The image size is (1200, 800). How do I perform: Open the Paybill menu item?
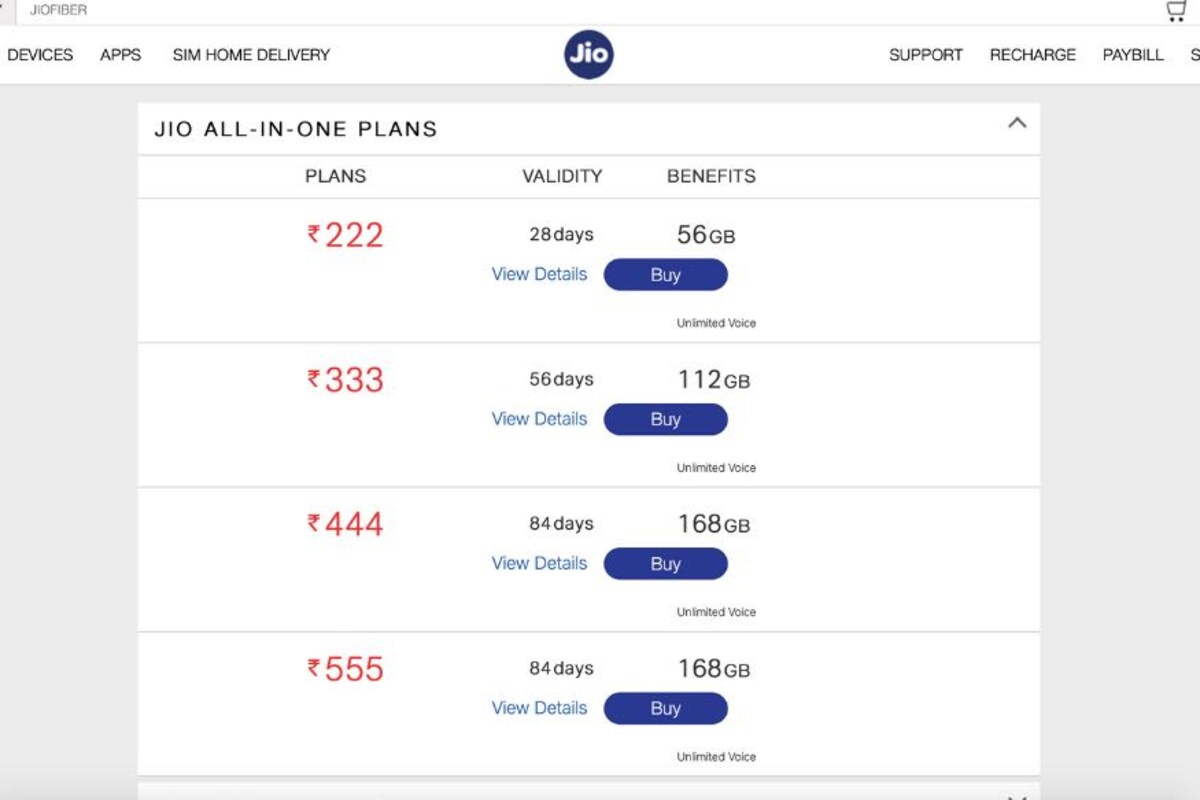pyautogui.click(x=1132, y=55)
